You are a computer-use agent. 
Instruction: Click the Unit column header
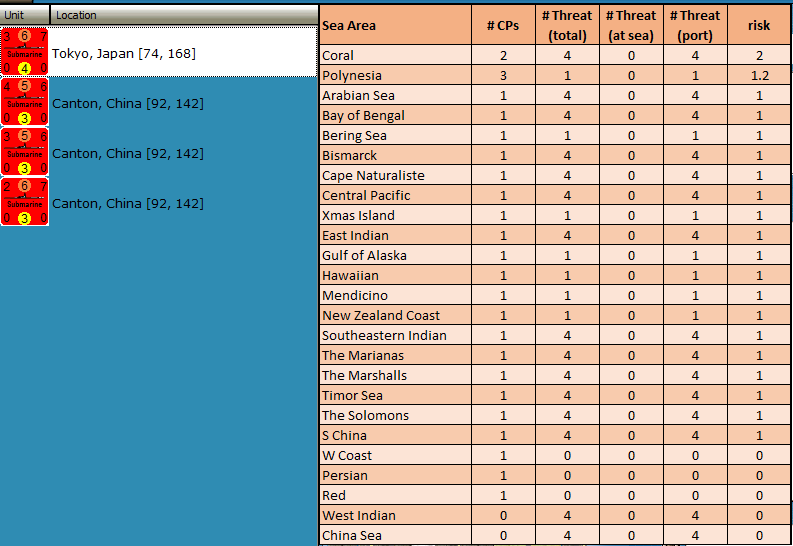25,15
